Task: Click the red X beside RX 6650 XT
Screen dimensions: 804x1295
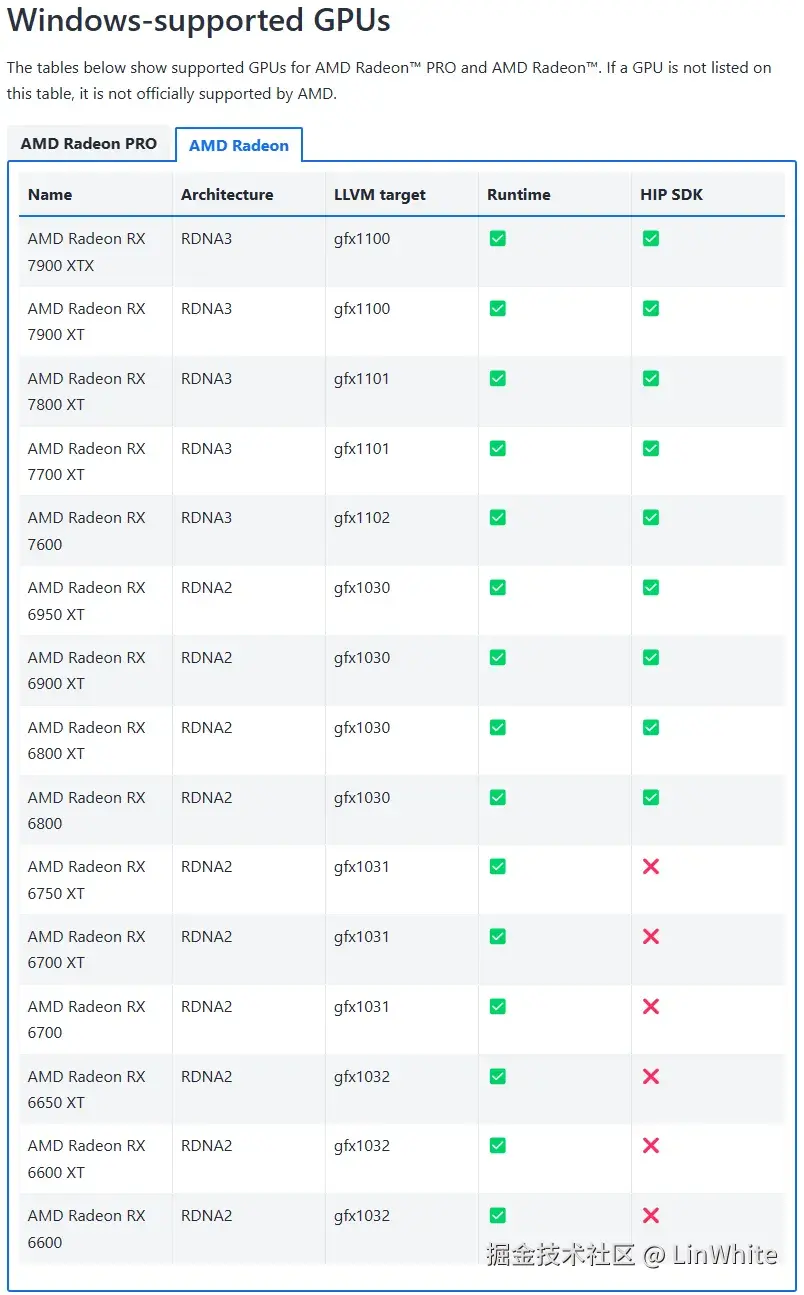Action: 651,1076
